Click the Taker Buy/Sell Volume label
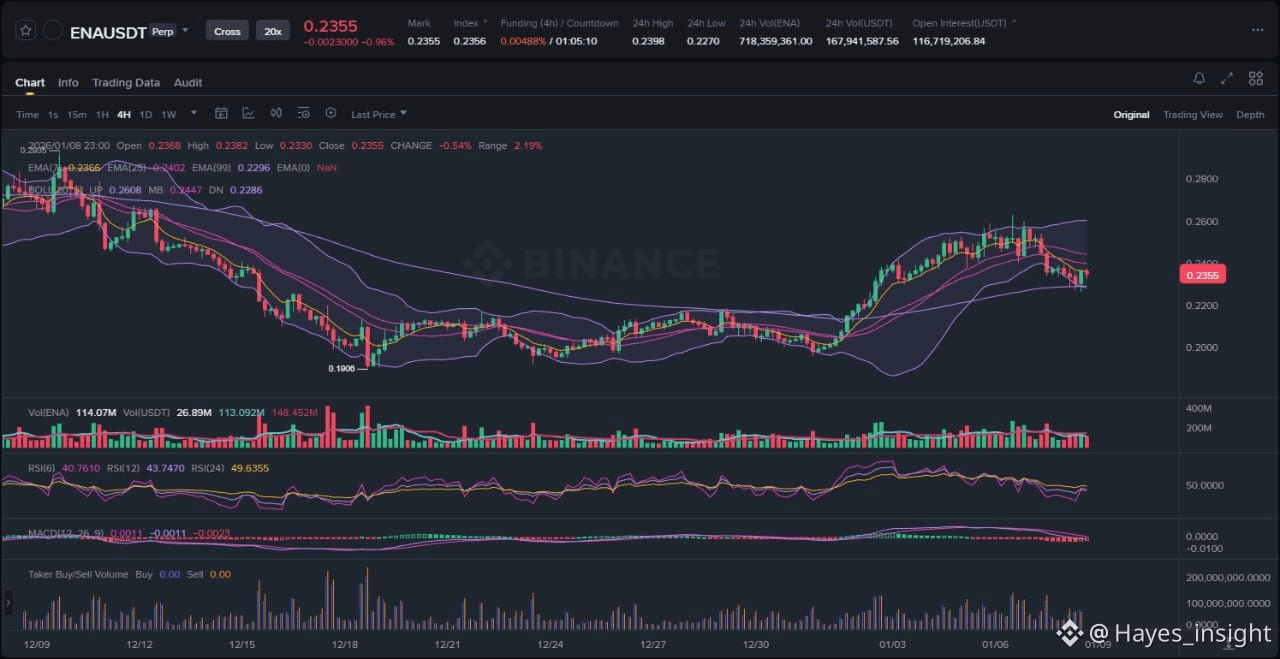Screen dimensions: 1280x659 click(x=78, y=574)
